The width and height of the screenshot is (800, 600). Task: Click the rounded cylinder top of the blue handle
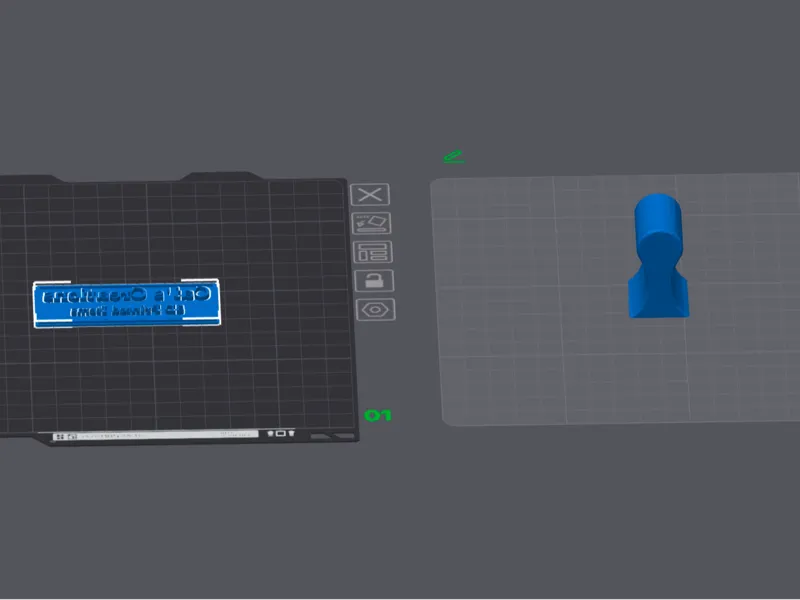click(658, 217)
